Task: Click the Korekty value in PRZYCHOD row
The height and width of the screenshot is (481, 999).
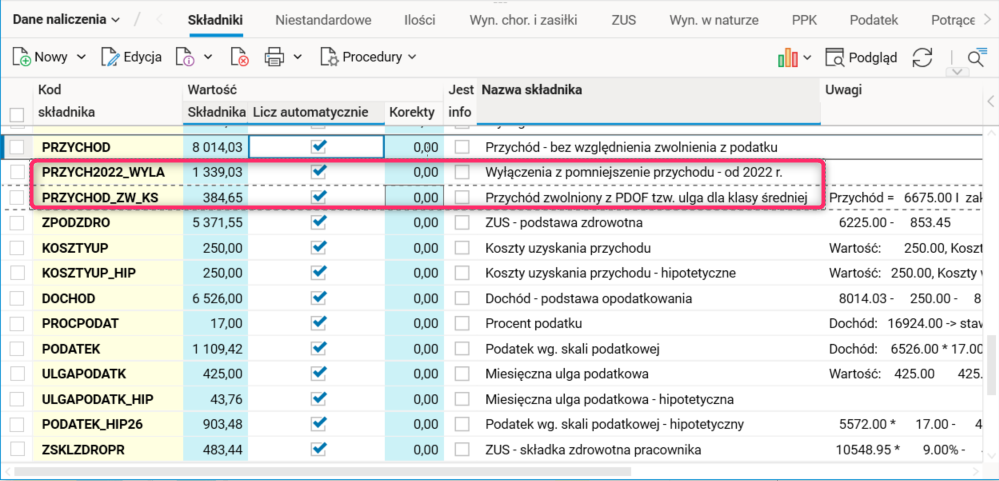Action: 414,147
